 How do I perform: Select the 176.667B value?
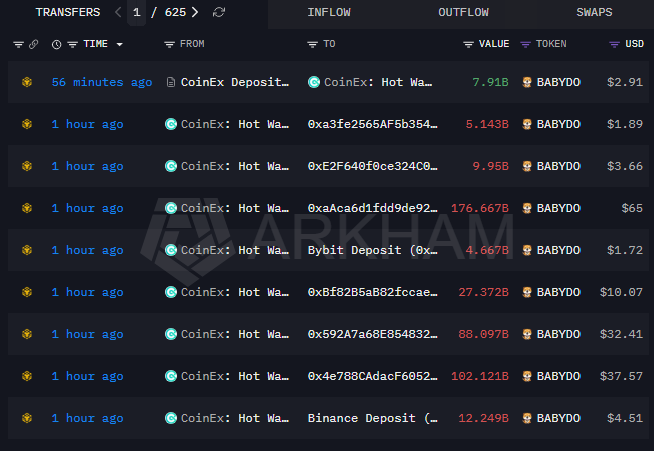pos(480,208)
